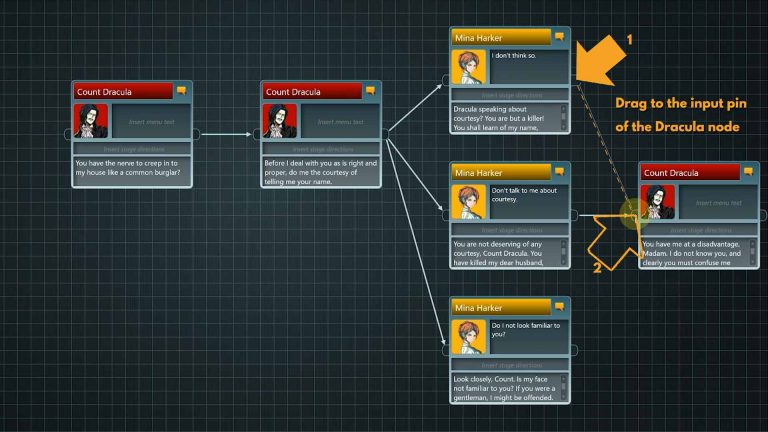Click empty menu text field in 'at a disadvantage' node
The image size is (768, 432).
click(719, 202)
